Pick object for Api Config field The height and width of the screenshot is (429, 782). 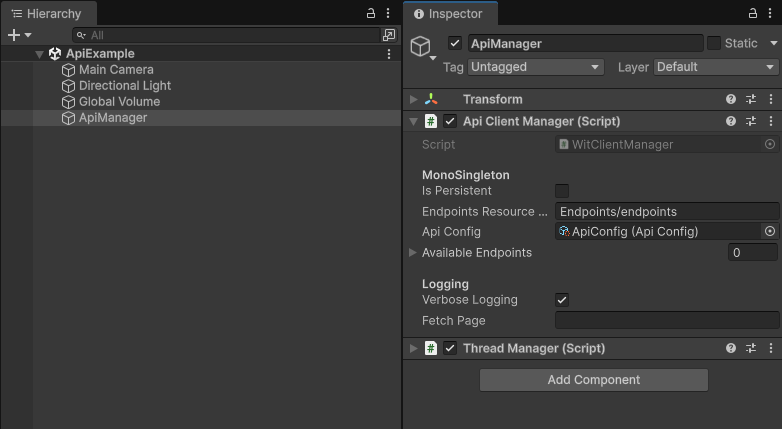770,231
